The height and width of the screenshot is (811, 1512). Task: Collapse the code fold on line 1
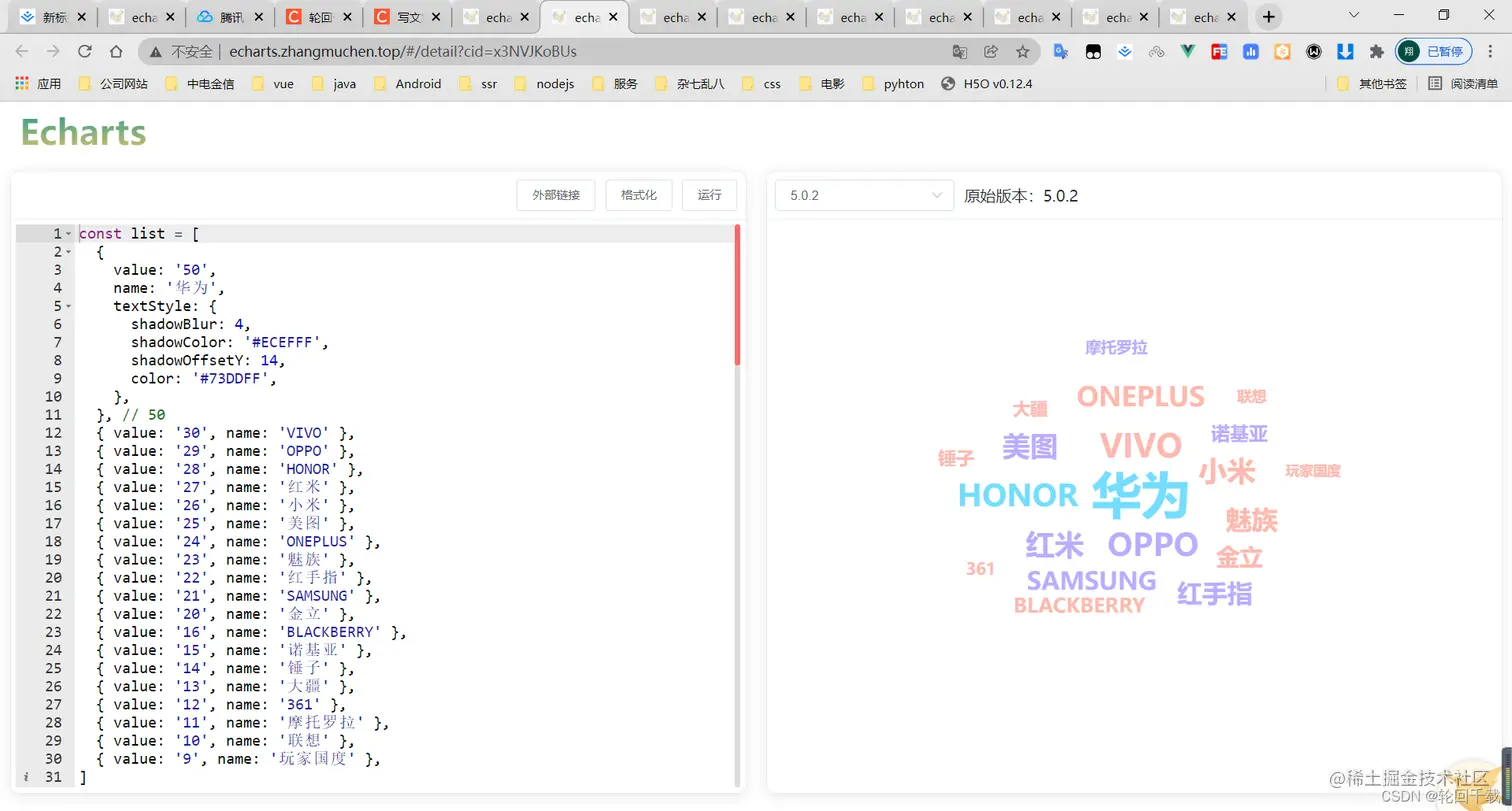pos(68,233)
